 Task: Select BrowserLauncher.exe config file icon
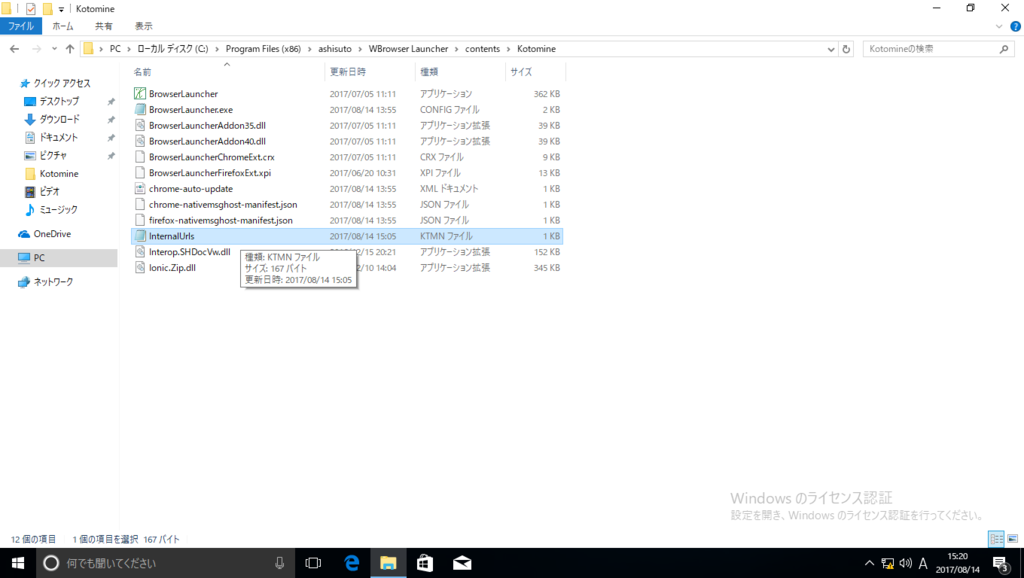(x=140, y=110)
